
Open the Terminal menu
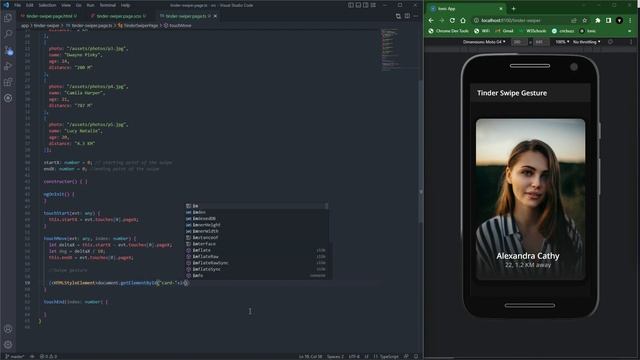pyautogui.click(x=108, y=5)
